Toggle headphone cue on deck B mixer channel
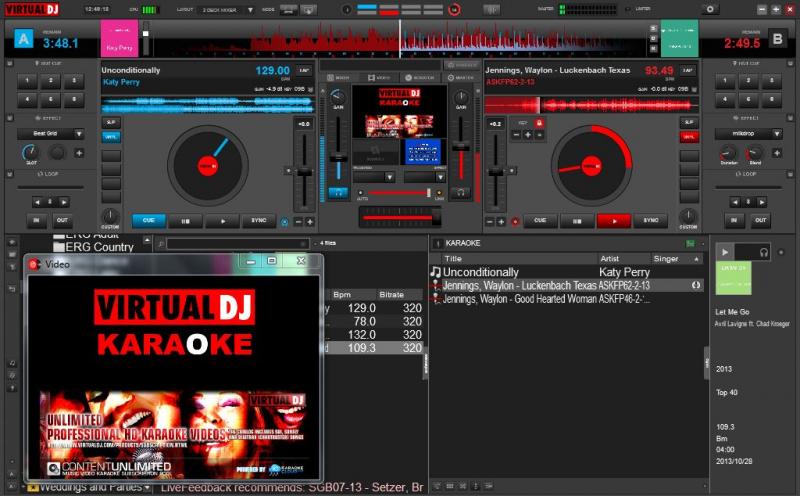The width and height of the screenshot is (800, 496). 461,193
